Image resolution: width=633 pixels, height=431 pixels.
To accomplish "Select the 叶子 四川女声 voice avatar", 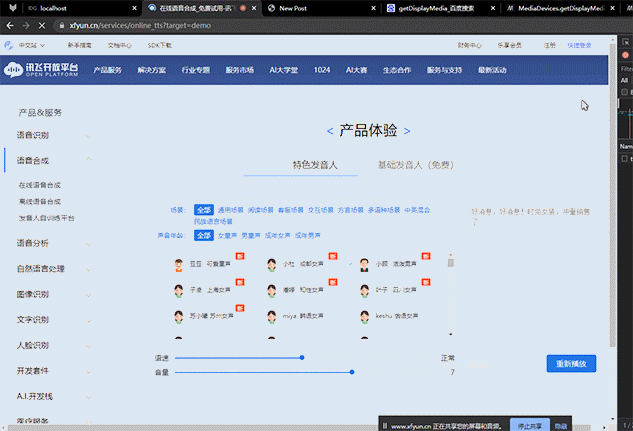I will pos(365,291).
